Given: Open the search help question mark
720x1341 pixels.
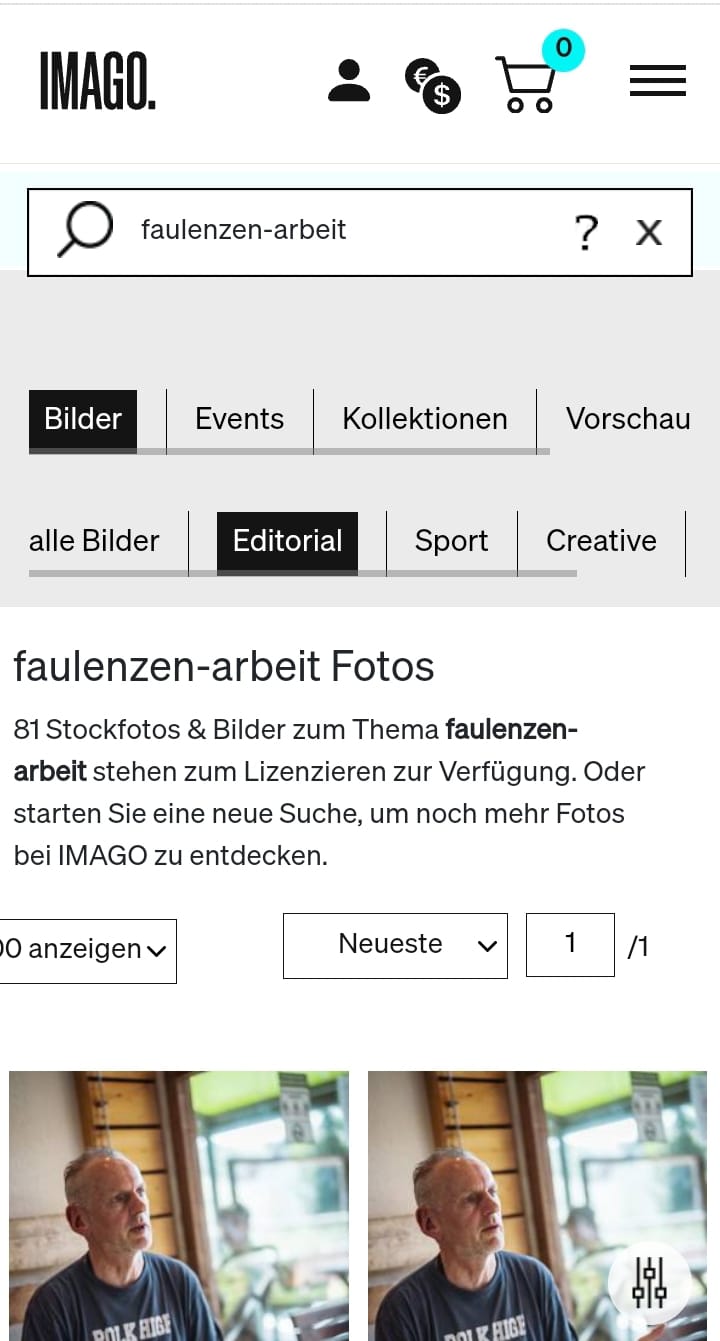Looking at the screenshot, I should click(x=586, y=231).
